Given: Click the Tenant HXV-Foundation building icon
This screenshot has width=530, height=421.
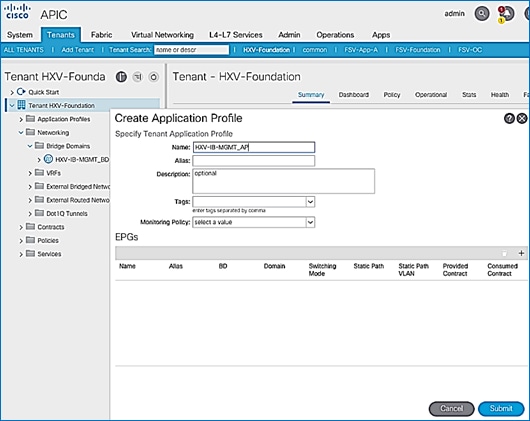Looking at the screenshot, I should point(21,105).
